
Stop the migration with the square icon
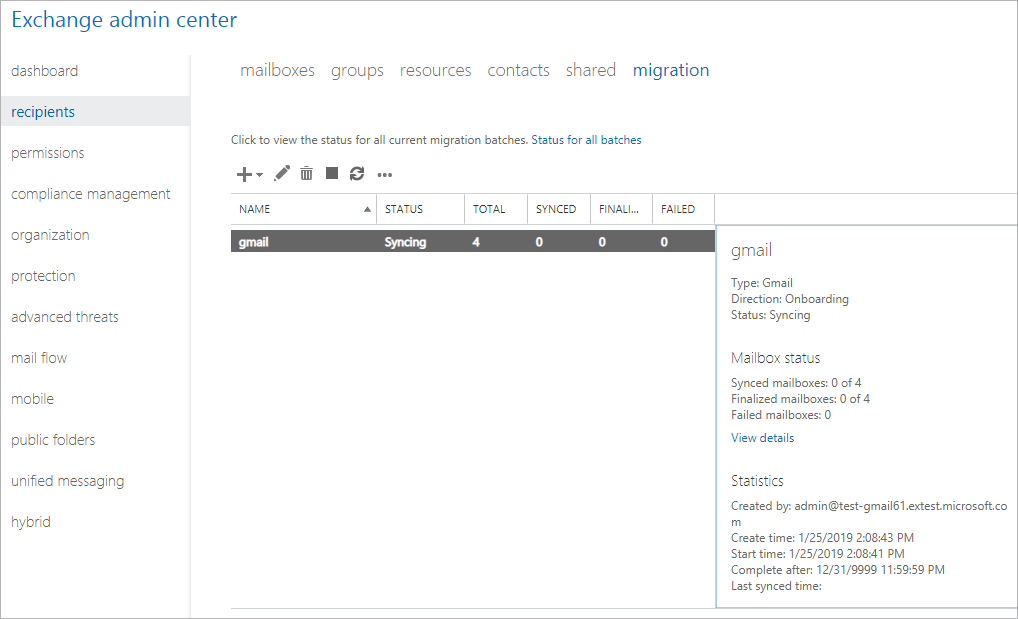pos(332,173)
